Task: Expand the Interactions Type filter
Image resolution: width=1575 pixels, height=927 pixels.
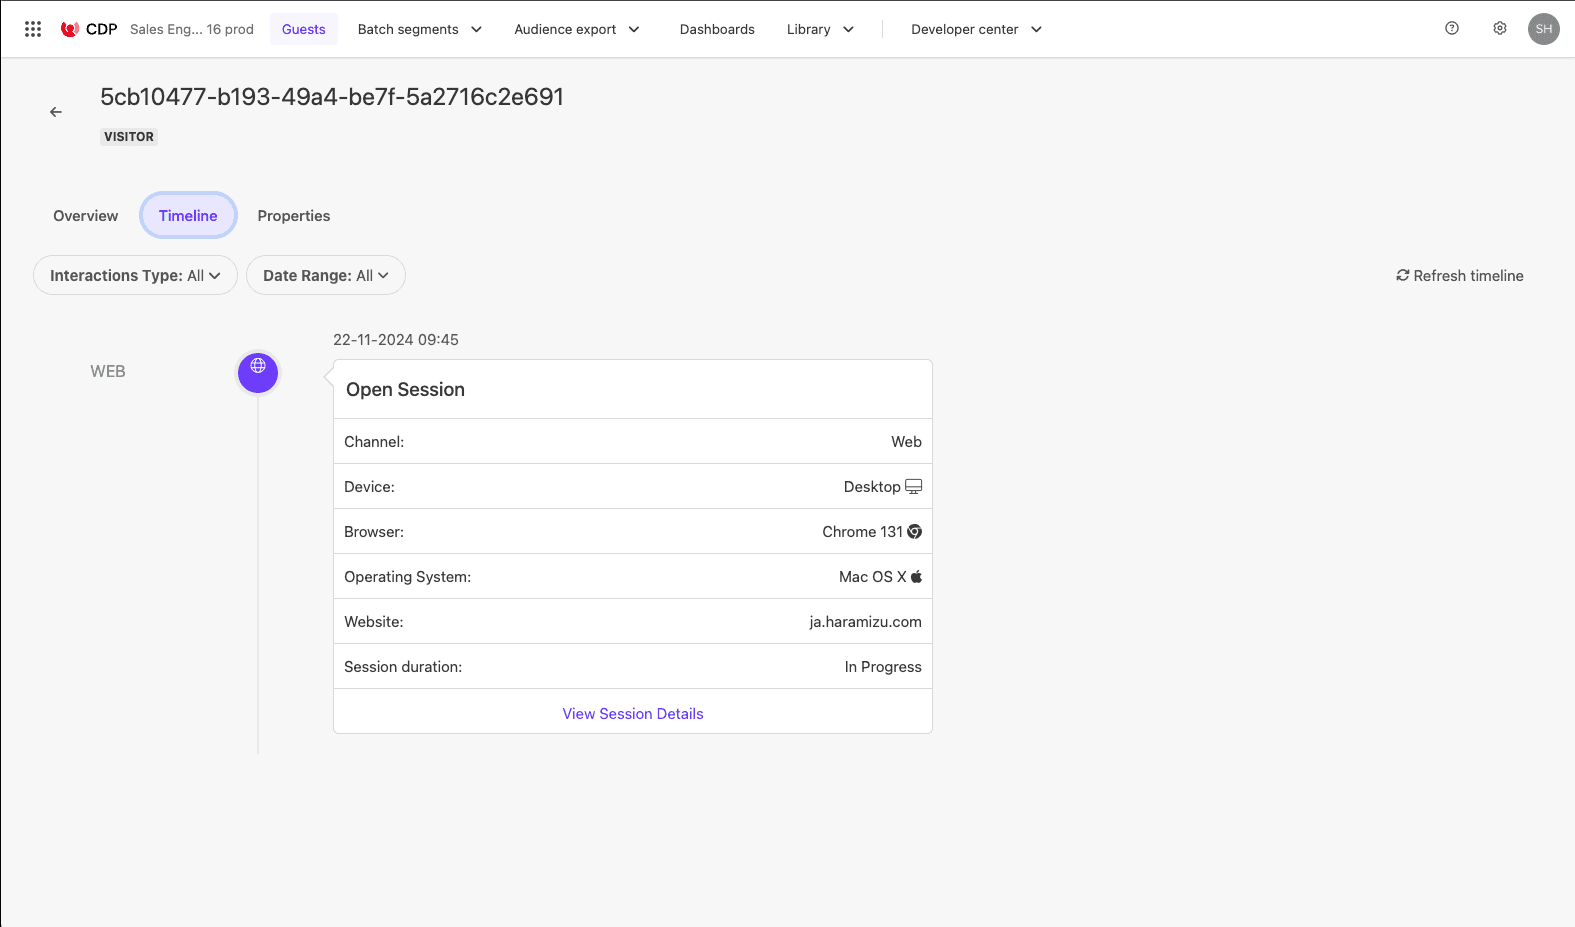Action: pyautogui.click(x=135, y=276)
